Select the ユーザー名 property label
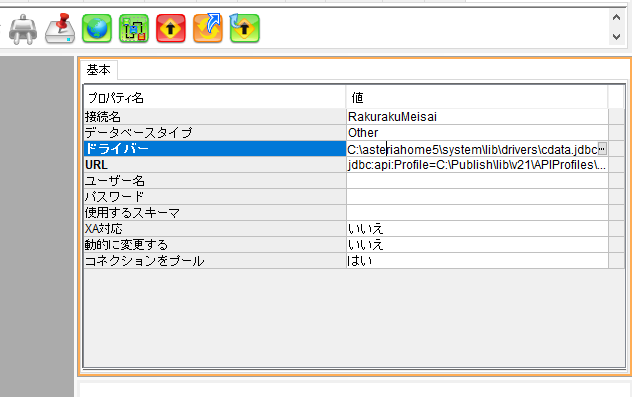 coord(215,181)
